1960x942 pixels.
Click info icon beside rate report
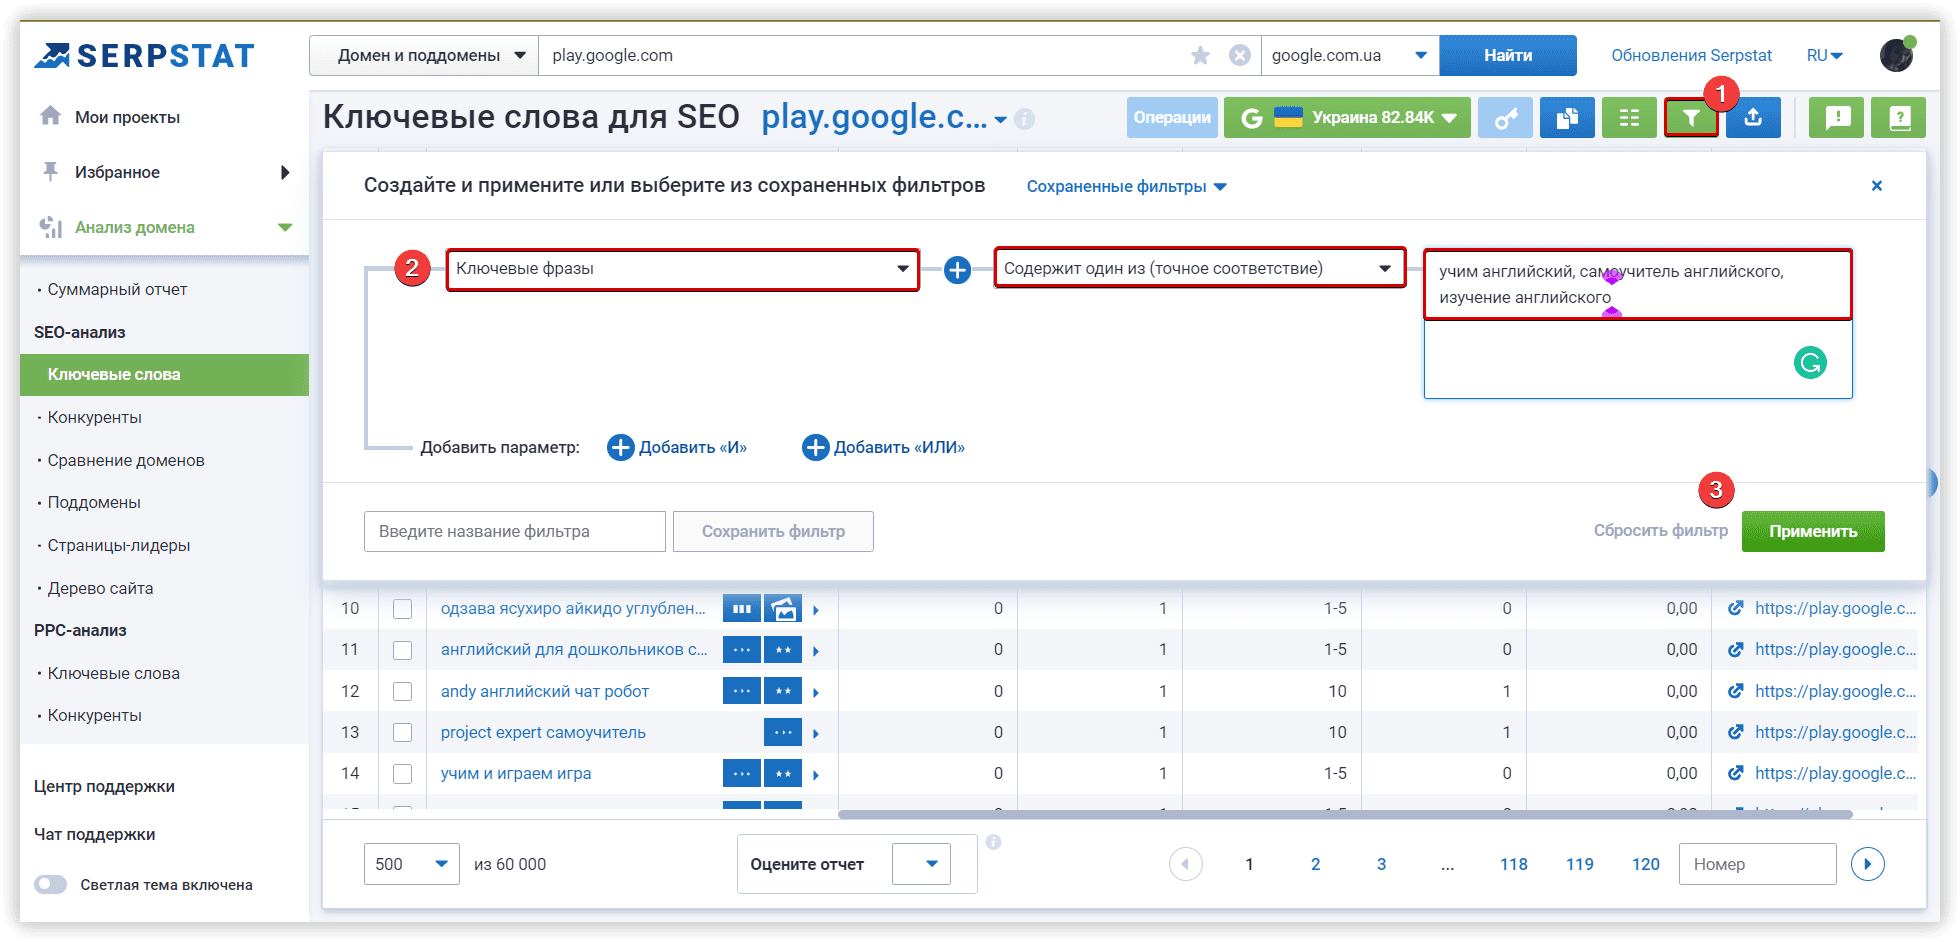point(993,842)
